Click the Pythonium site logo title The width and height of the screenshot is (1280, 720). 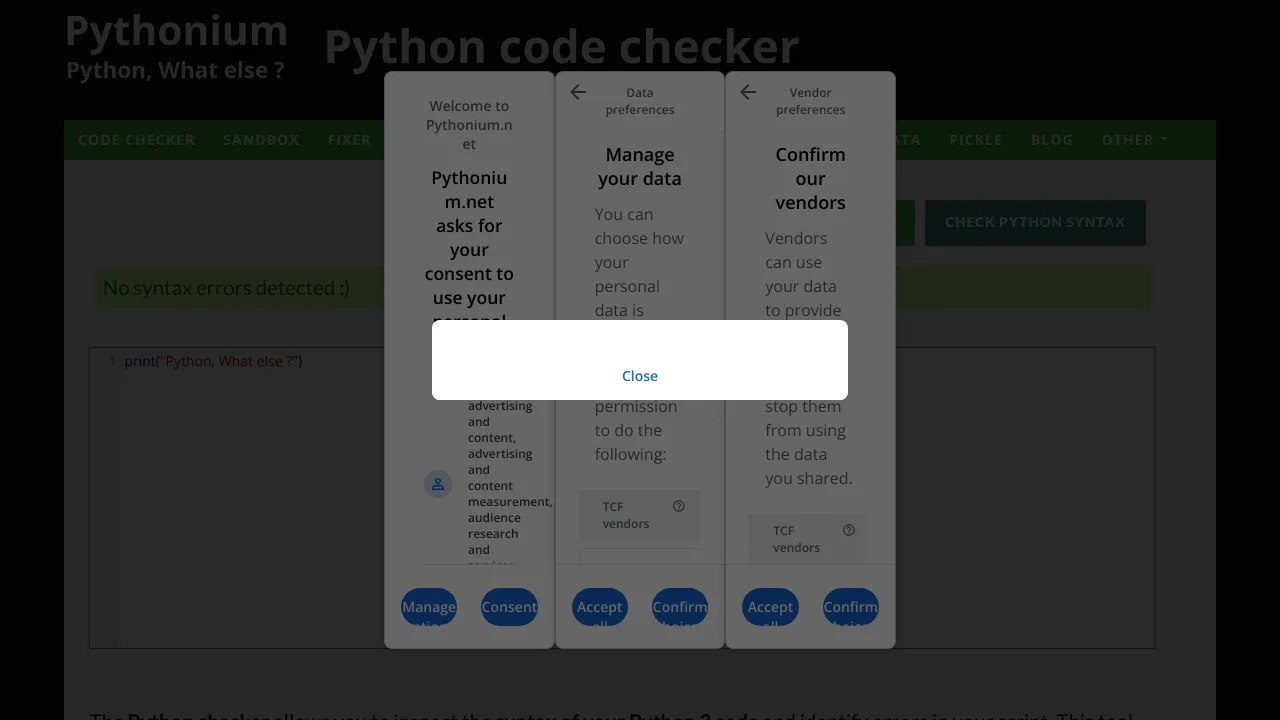coord(176,31)
